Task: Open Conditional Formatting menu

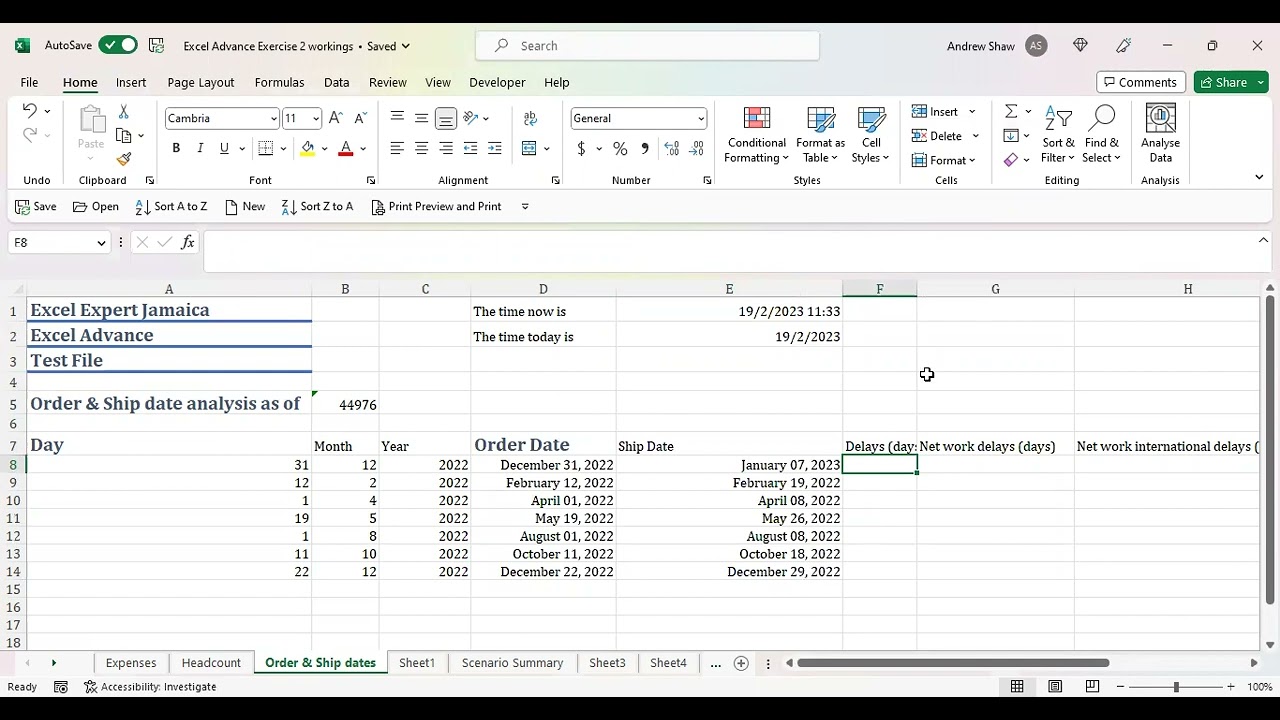Action: [757, 135]
